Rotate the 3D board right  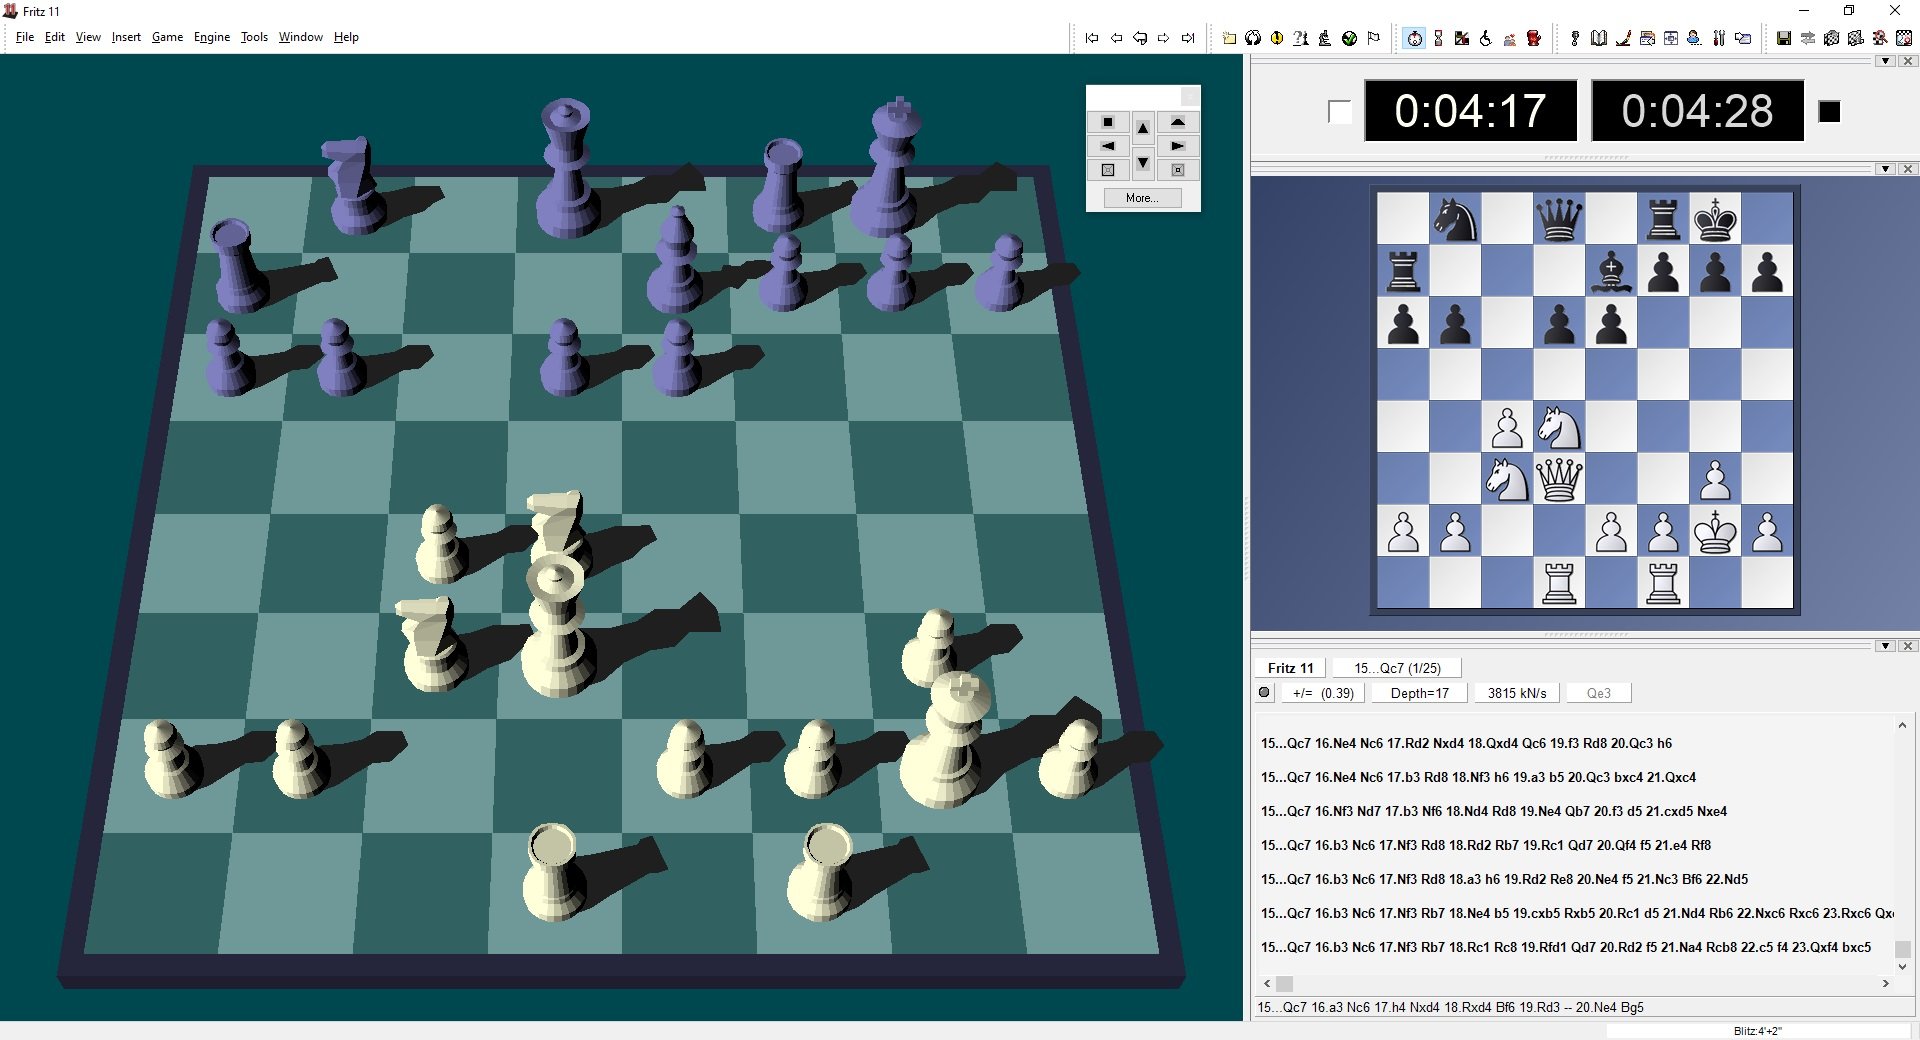(x=1178, y=146)
